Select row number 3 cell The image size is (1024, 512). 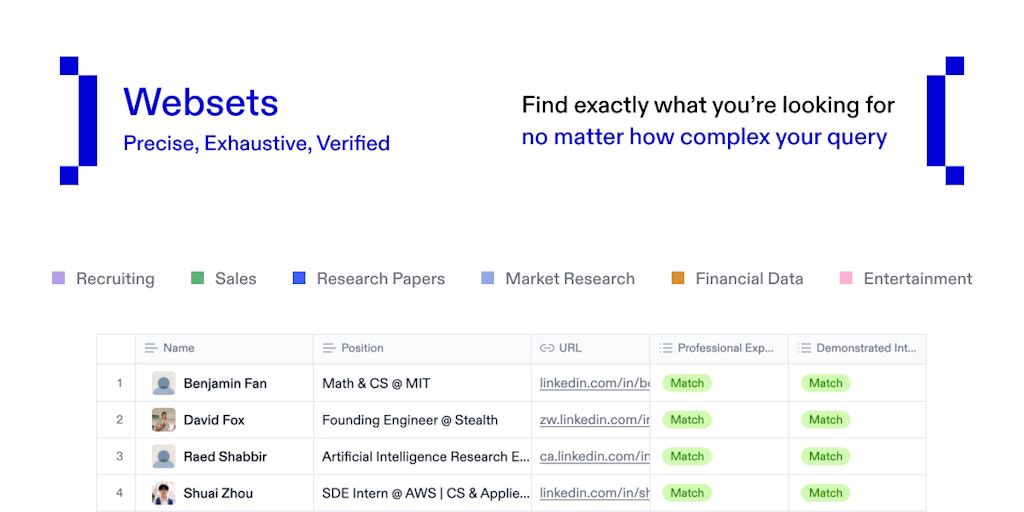(119, 456)
